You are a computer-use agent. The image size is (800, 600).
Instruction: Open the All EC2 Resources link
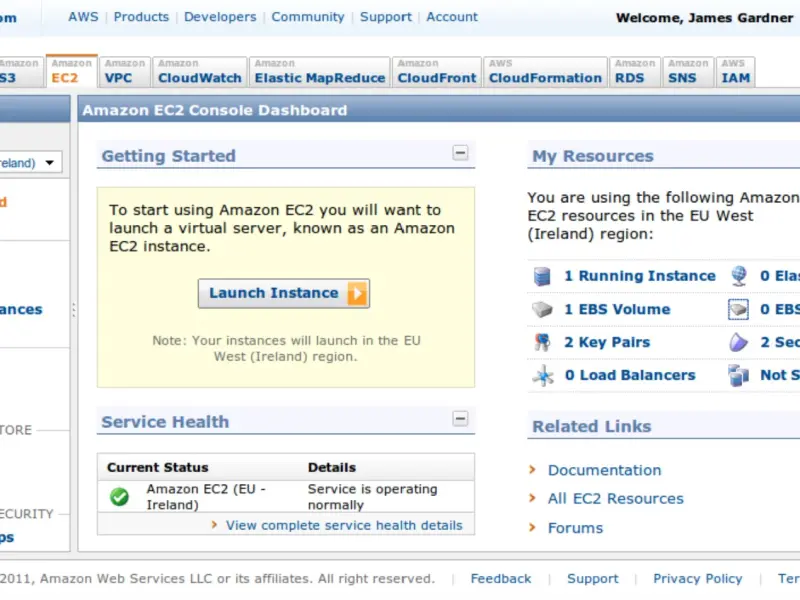click(x=616, y=498)
